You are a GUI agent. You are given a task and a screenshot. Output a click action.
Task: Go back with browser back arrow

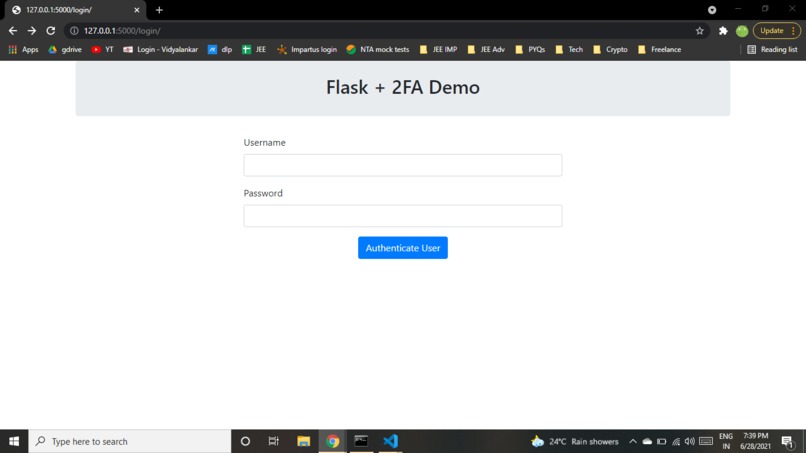tap(13, 31)
